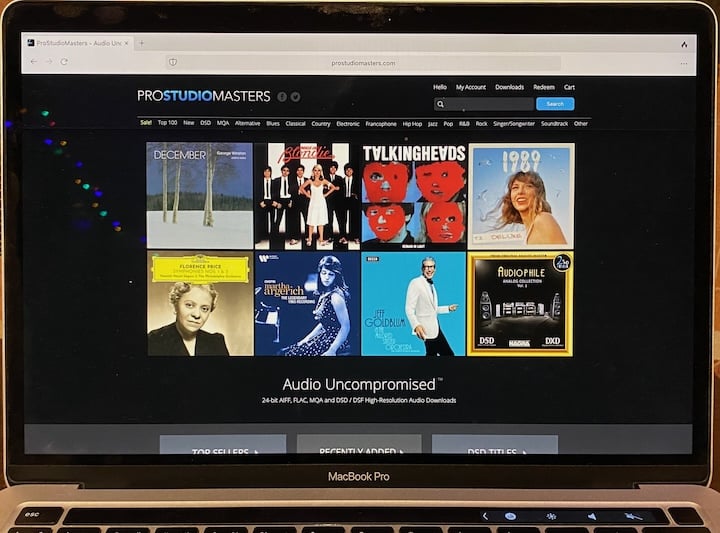Click the ProStudioMasters logo

(204, 96)
